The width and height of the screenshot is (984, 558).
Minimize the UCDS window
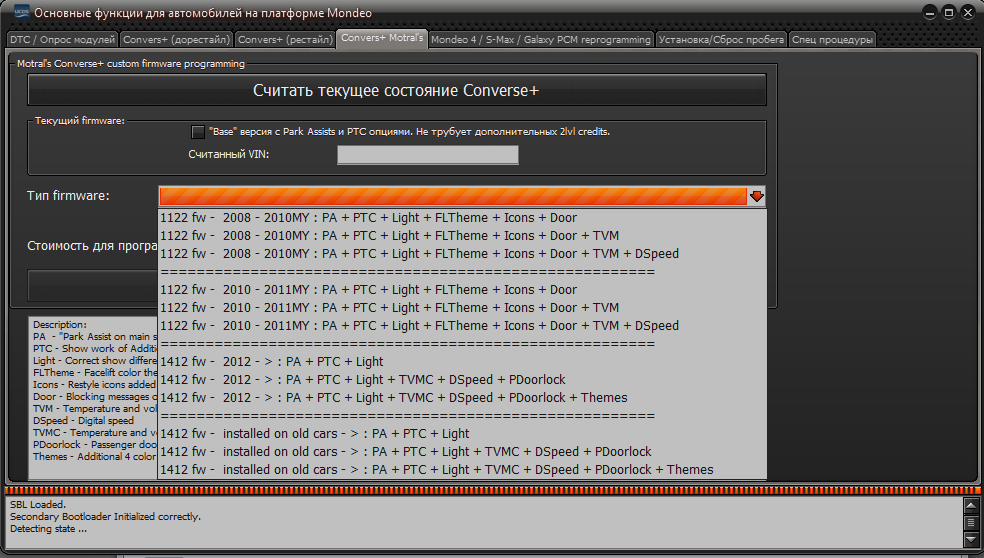[x=930, y=13]
